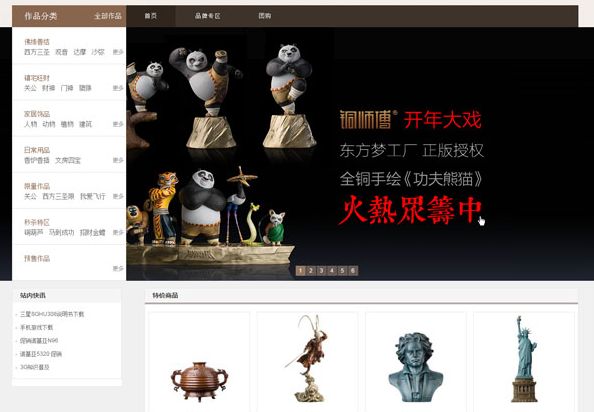
Task: Open the Beethoven bust product thumbnail
Action: 416,367
